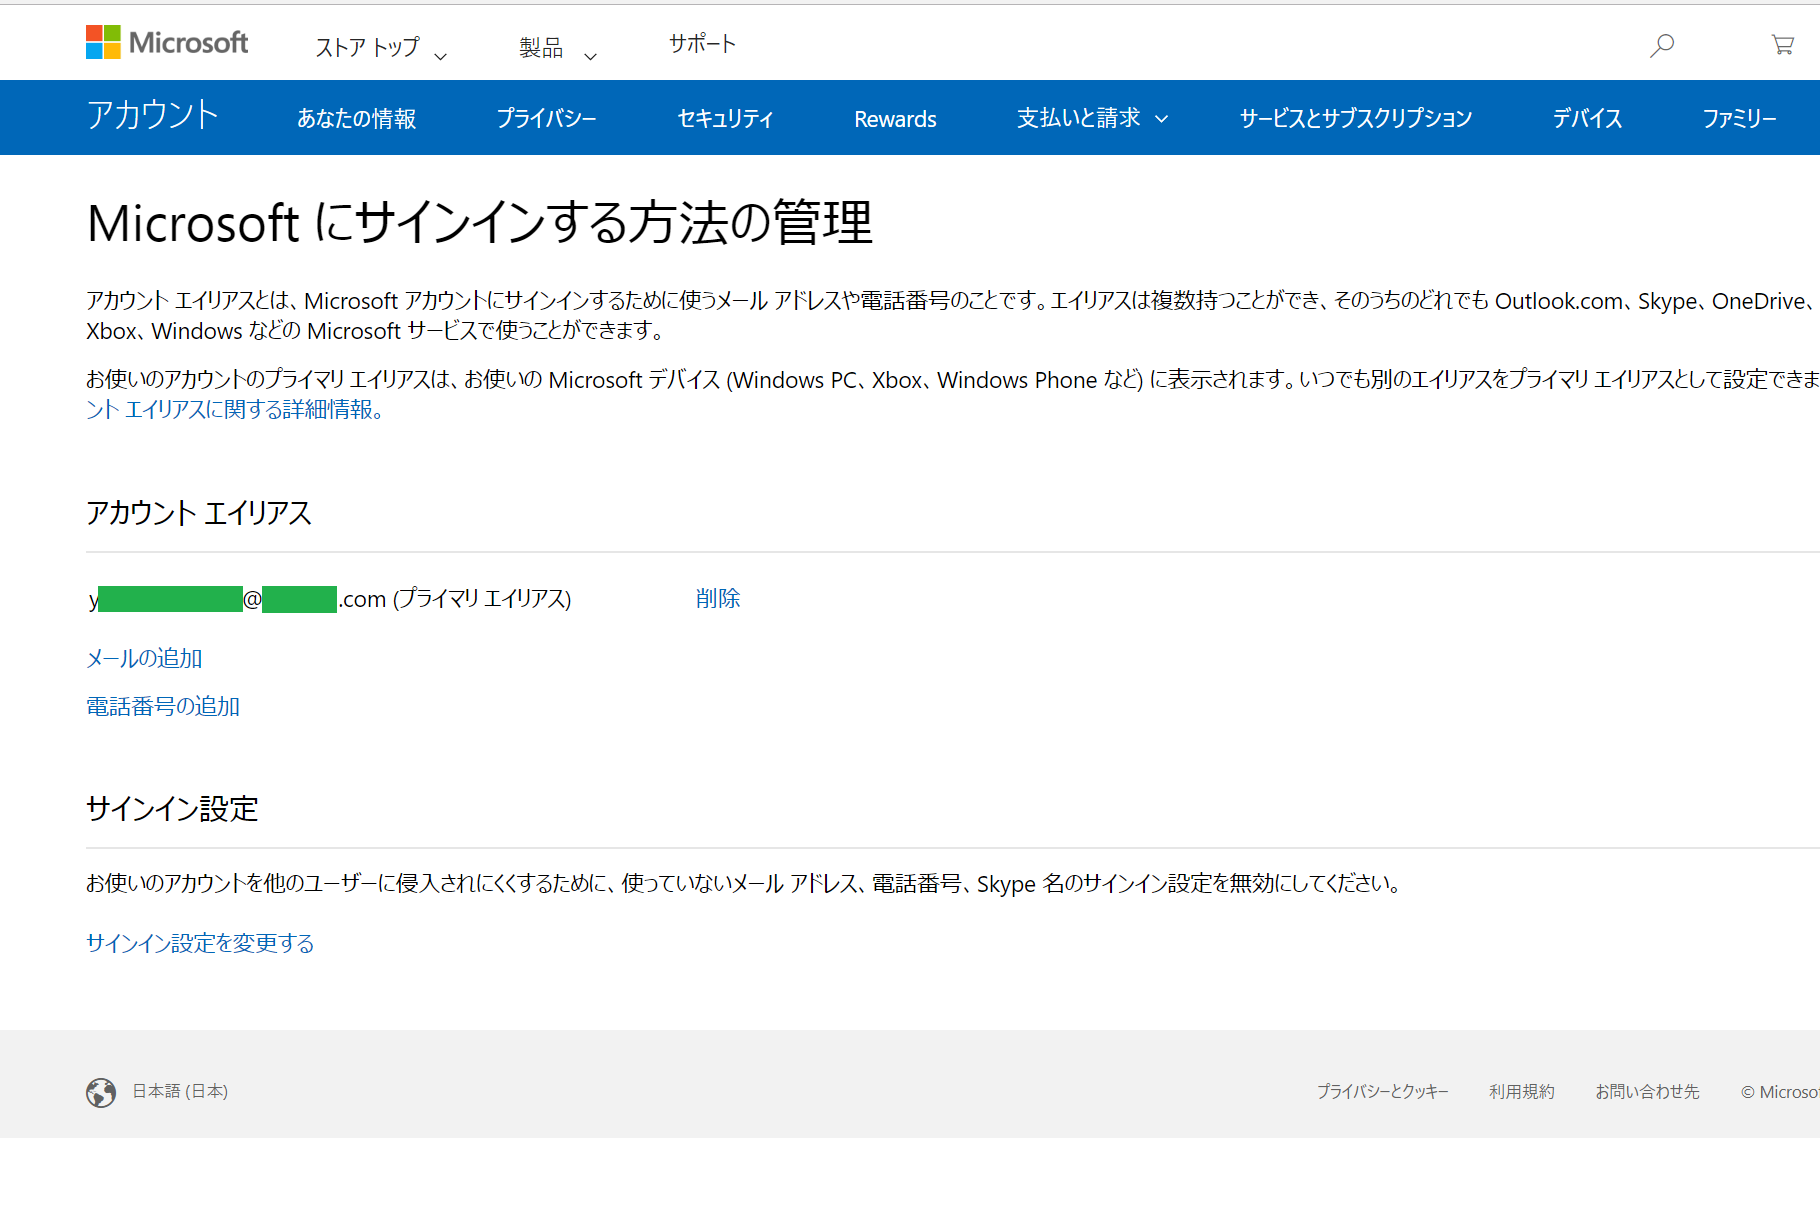
Task: Open the search magnifier icon
Action: [1662, 45]
